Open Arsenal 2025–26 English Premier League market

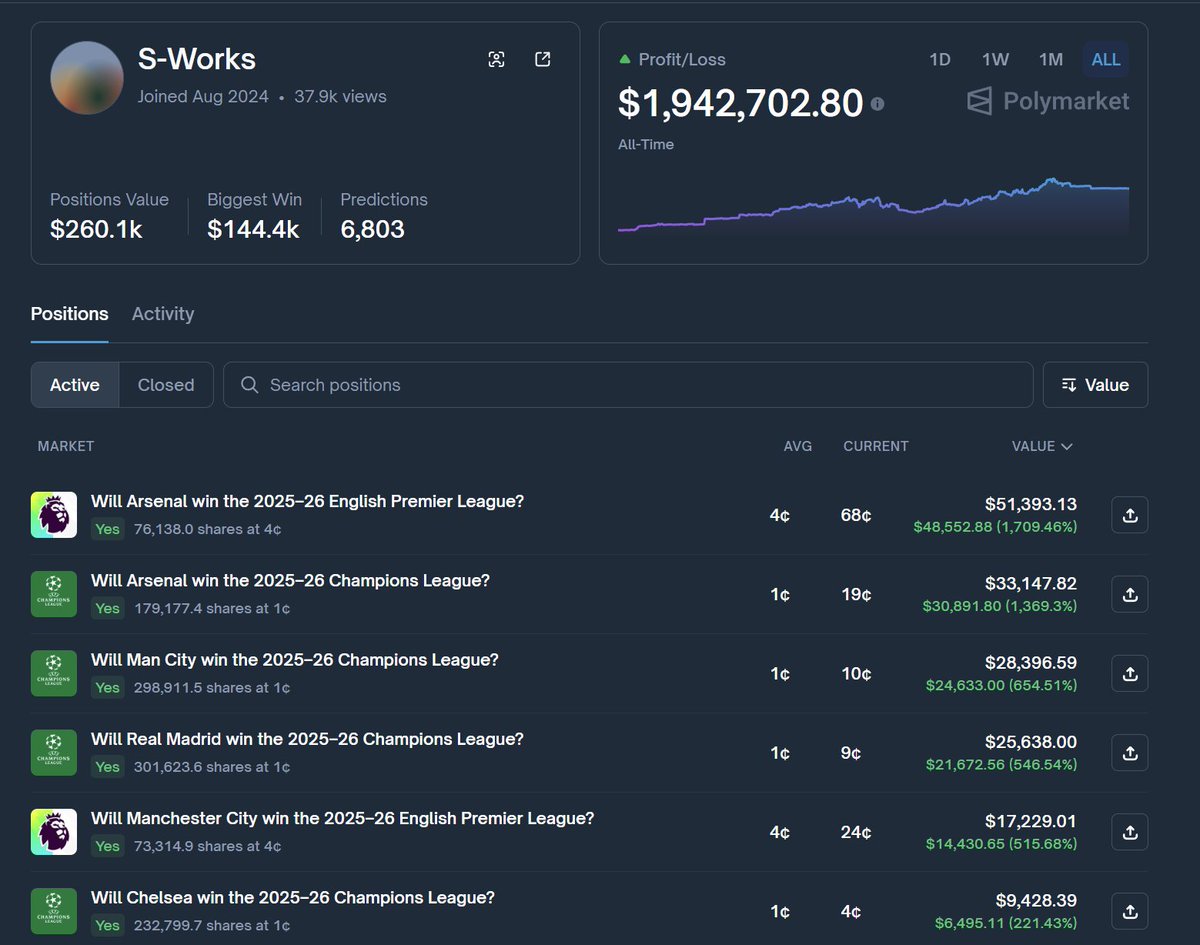308,501
